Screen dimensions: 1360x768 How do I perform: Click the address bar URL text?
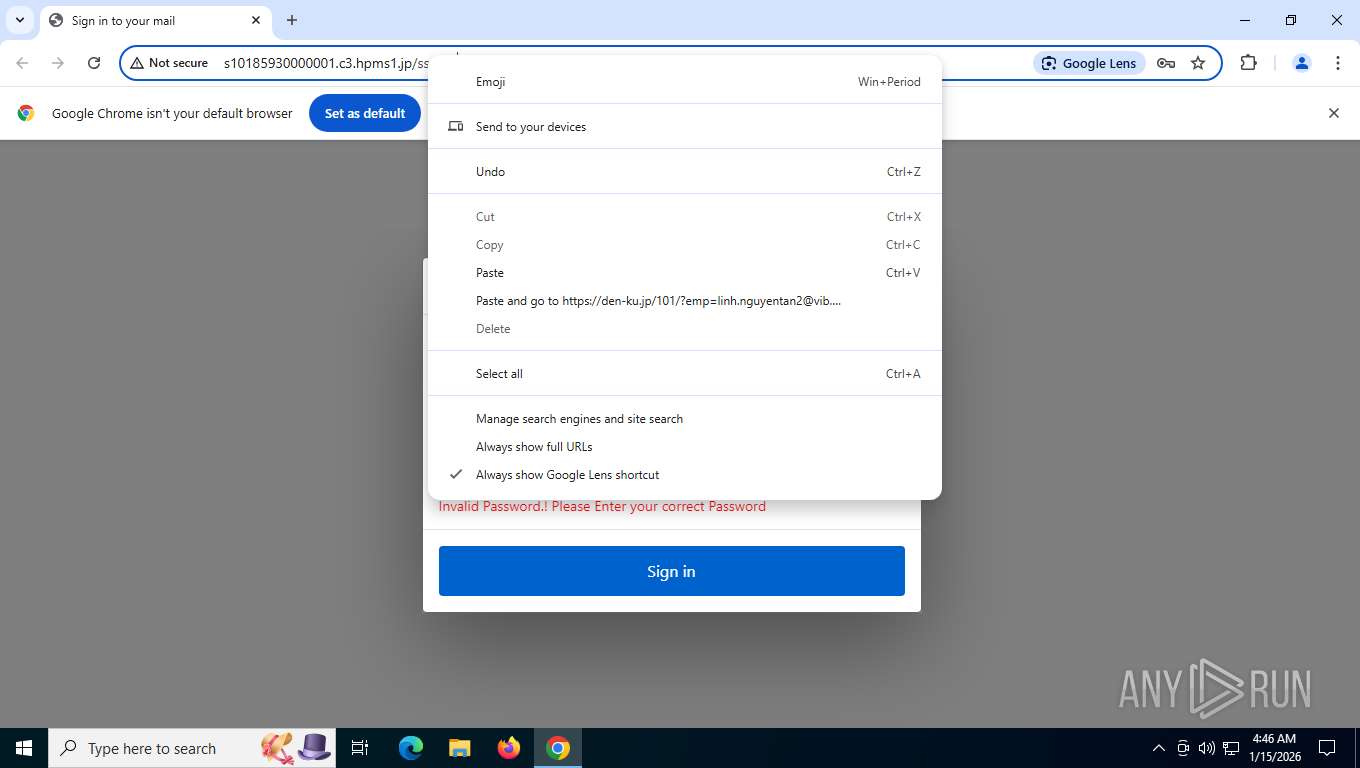coord(326,63)
